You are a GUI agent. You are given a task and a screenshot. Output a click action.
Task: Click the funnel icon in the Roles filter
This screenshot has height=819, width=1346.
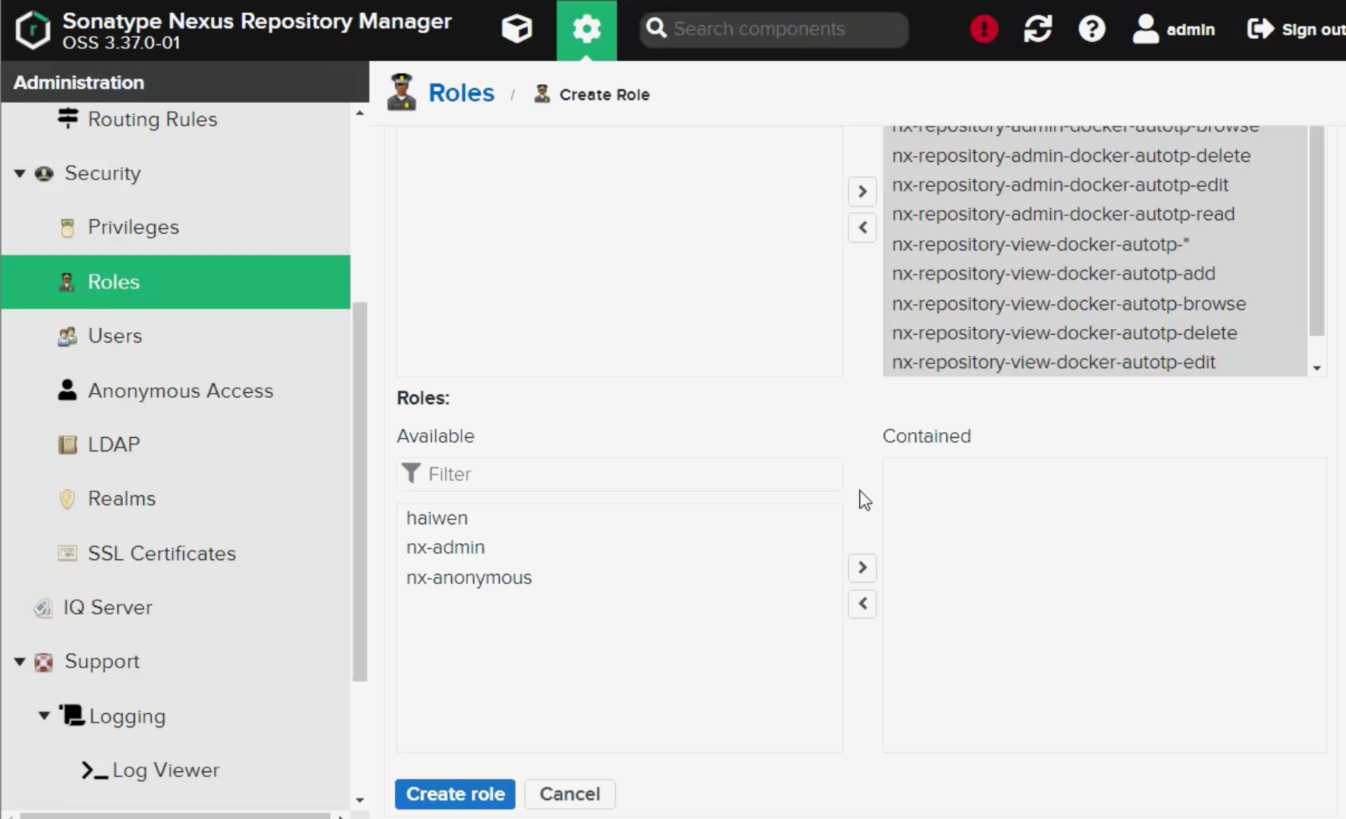[x=411, y=473]
